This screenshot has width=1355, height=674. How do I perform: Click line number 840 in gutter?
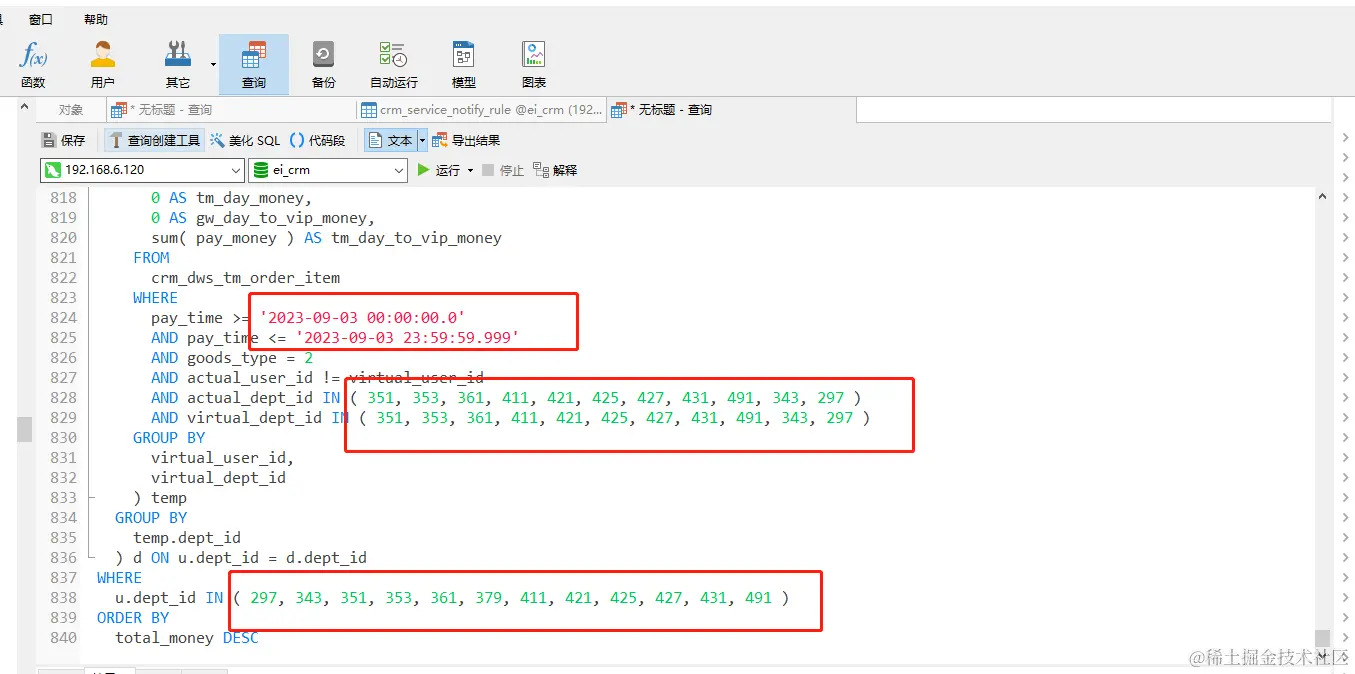(63, 637)
